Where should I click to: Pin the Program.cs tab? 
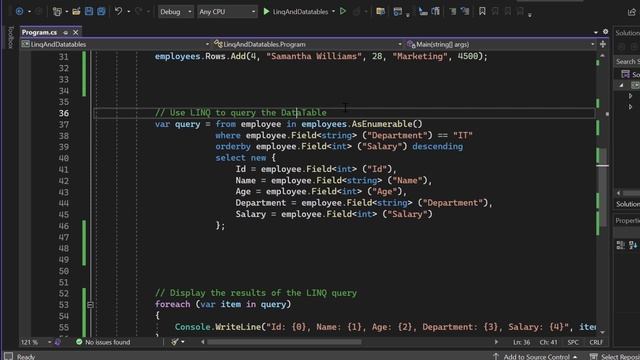point(65,32)
